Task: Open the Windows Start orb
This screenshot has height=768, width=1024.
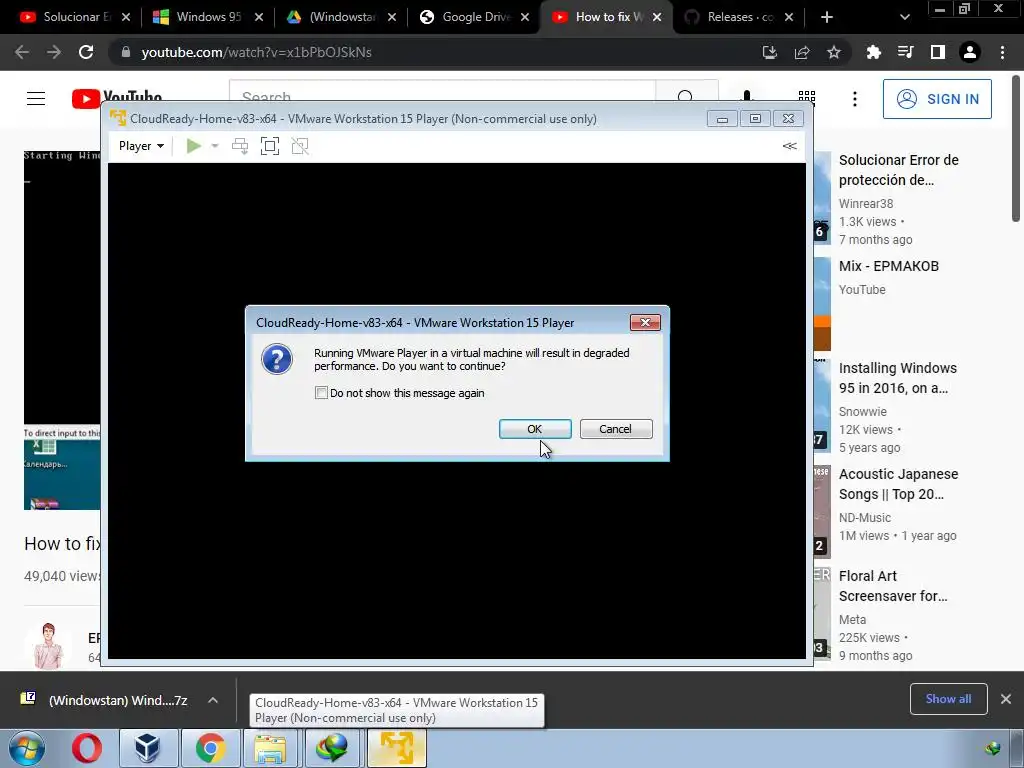Action: click(x=27, y=748)
